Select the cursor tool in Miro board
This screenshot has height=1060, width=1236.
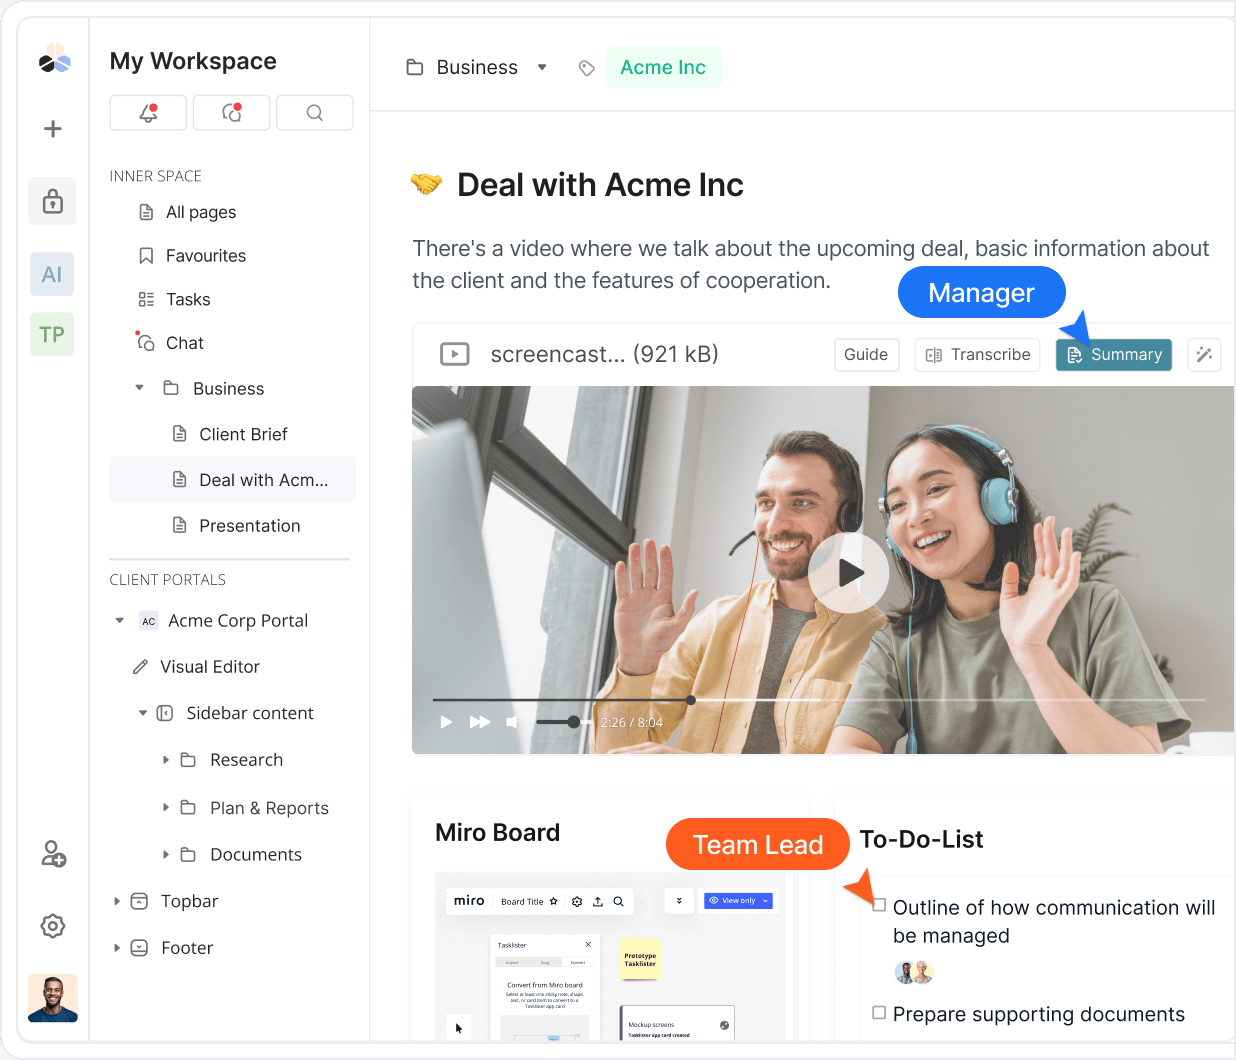[459, 1027]
